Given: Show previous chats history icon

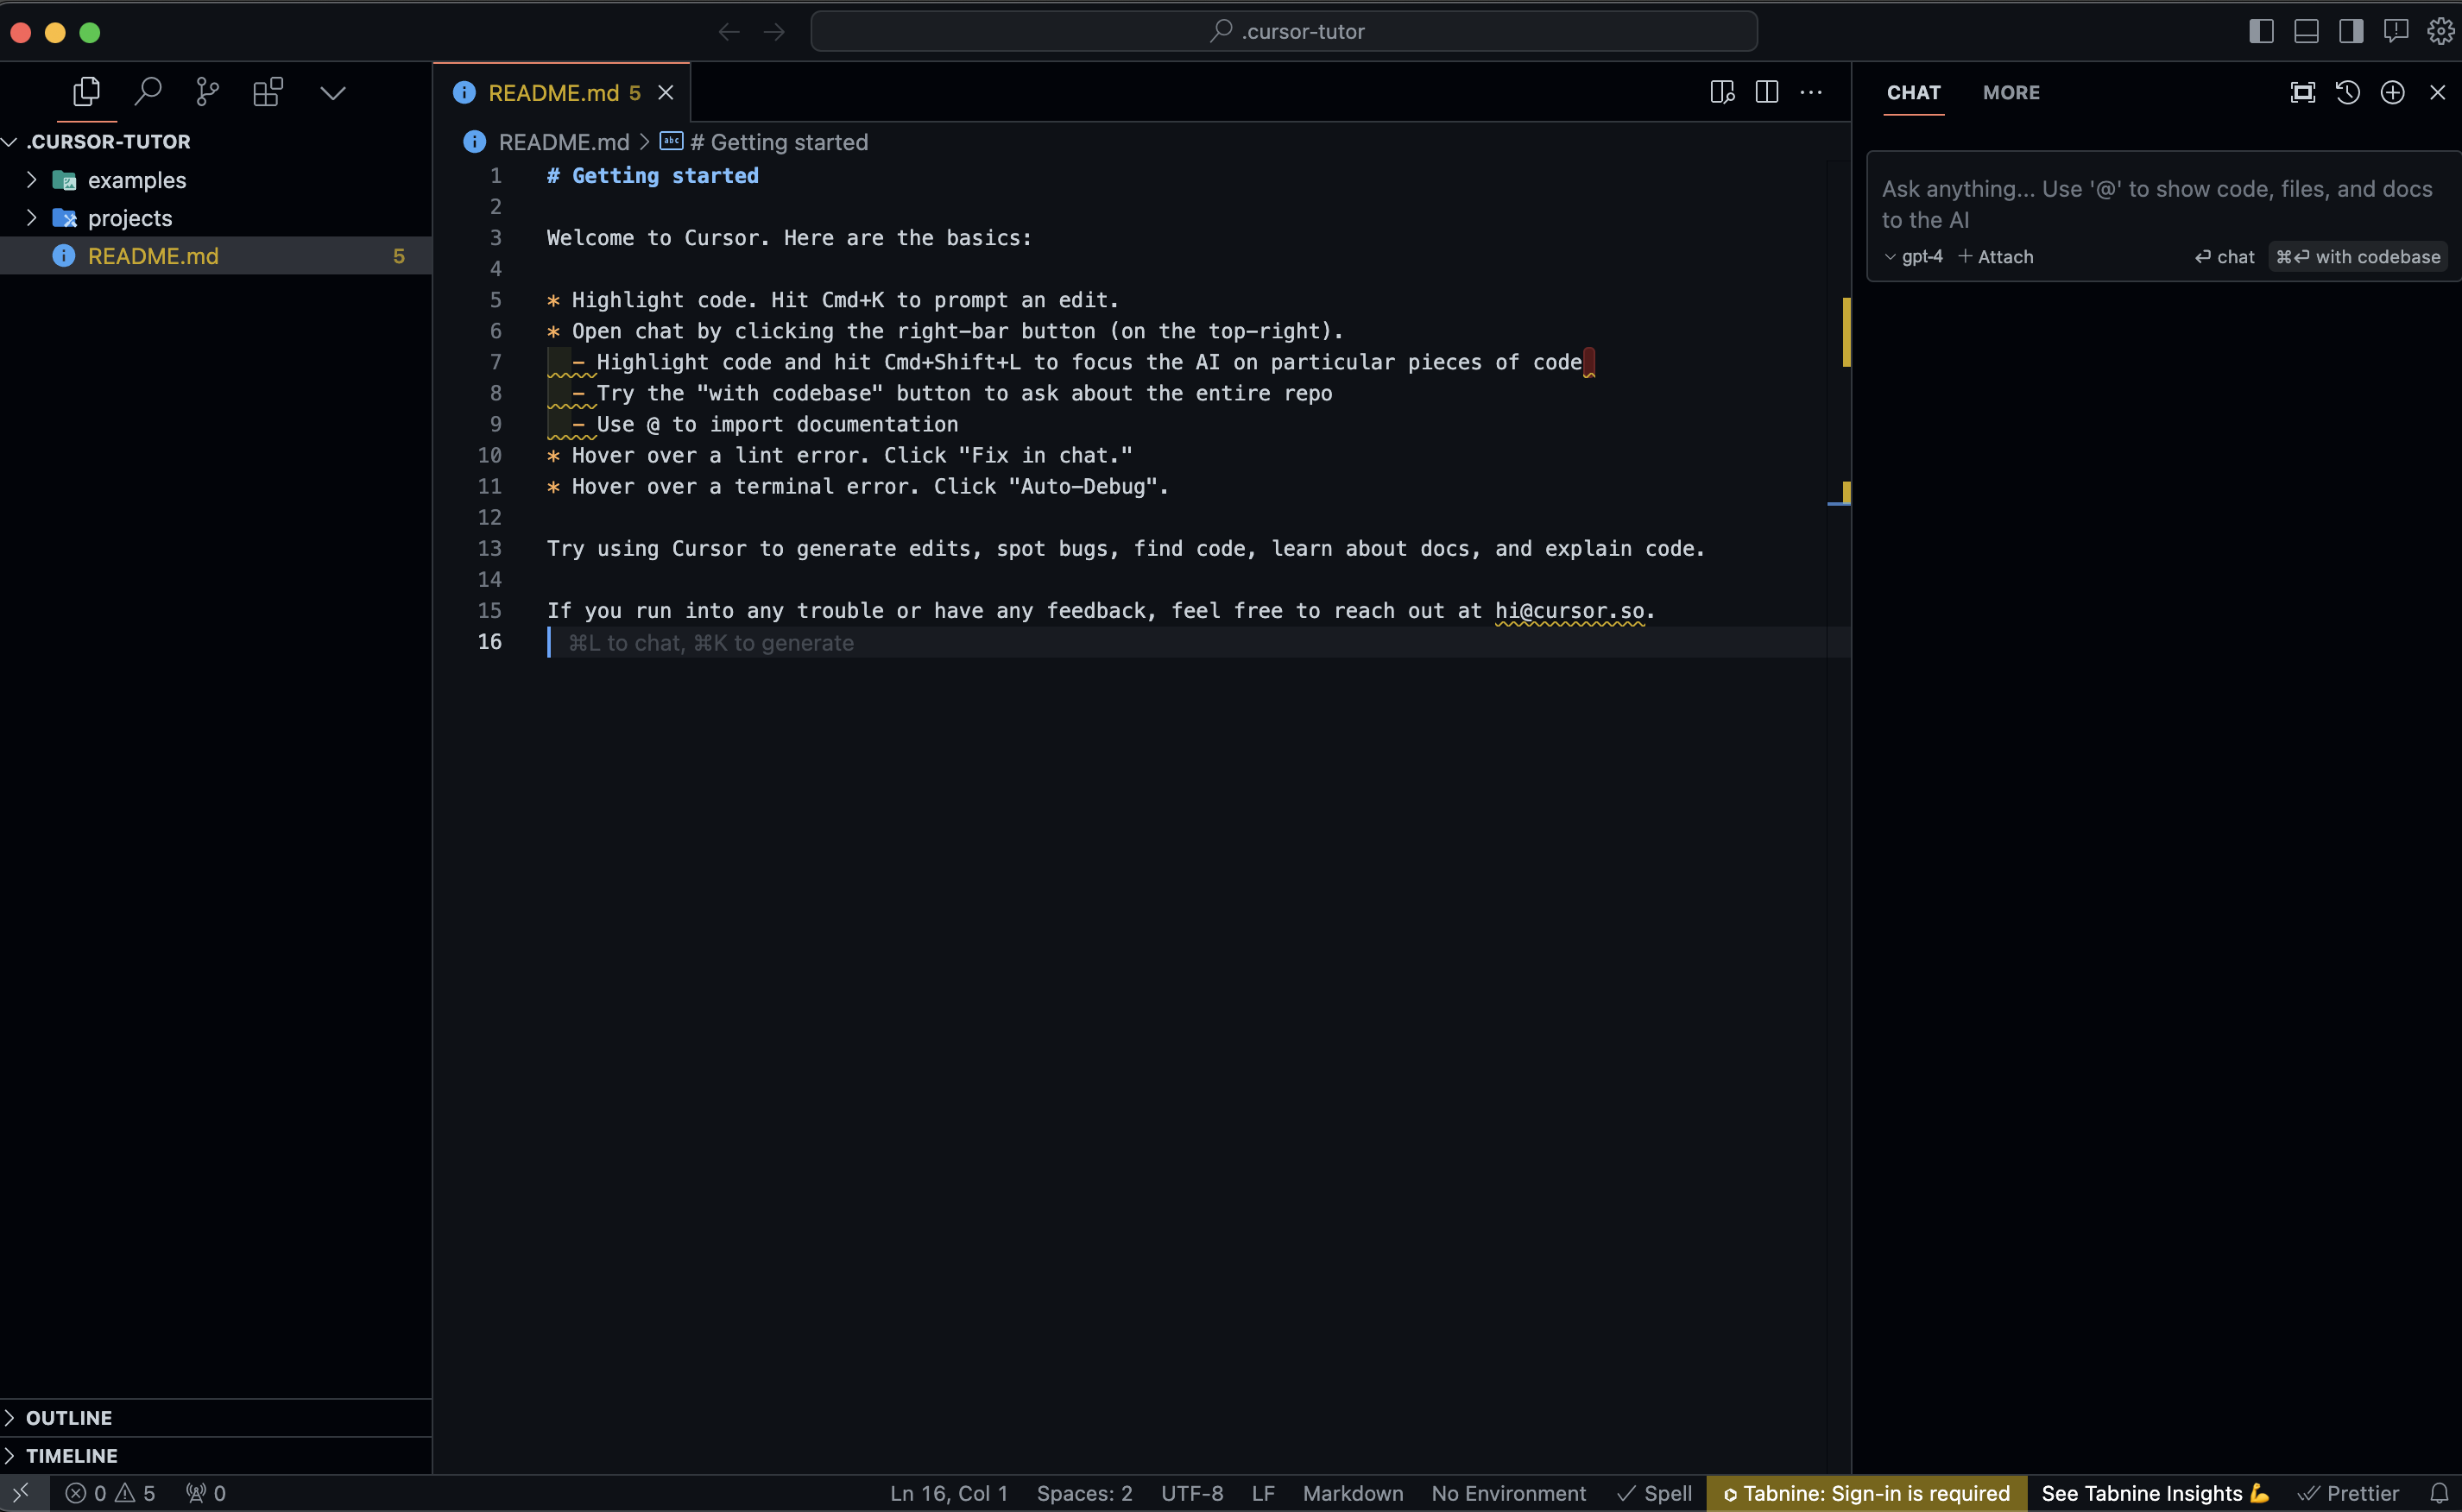Looking at the screenshot, I should tap(2347, 92).
